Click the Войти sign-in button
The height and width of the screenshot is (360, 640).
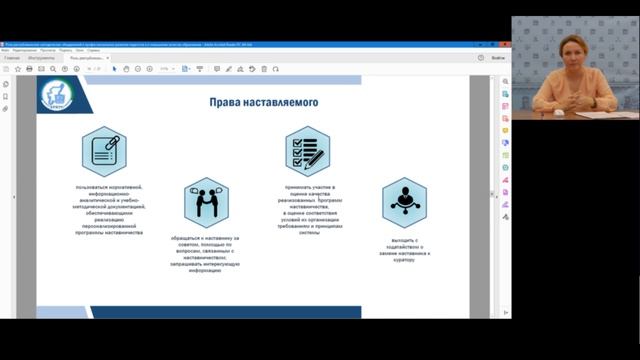pos(498,58)
